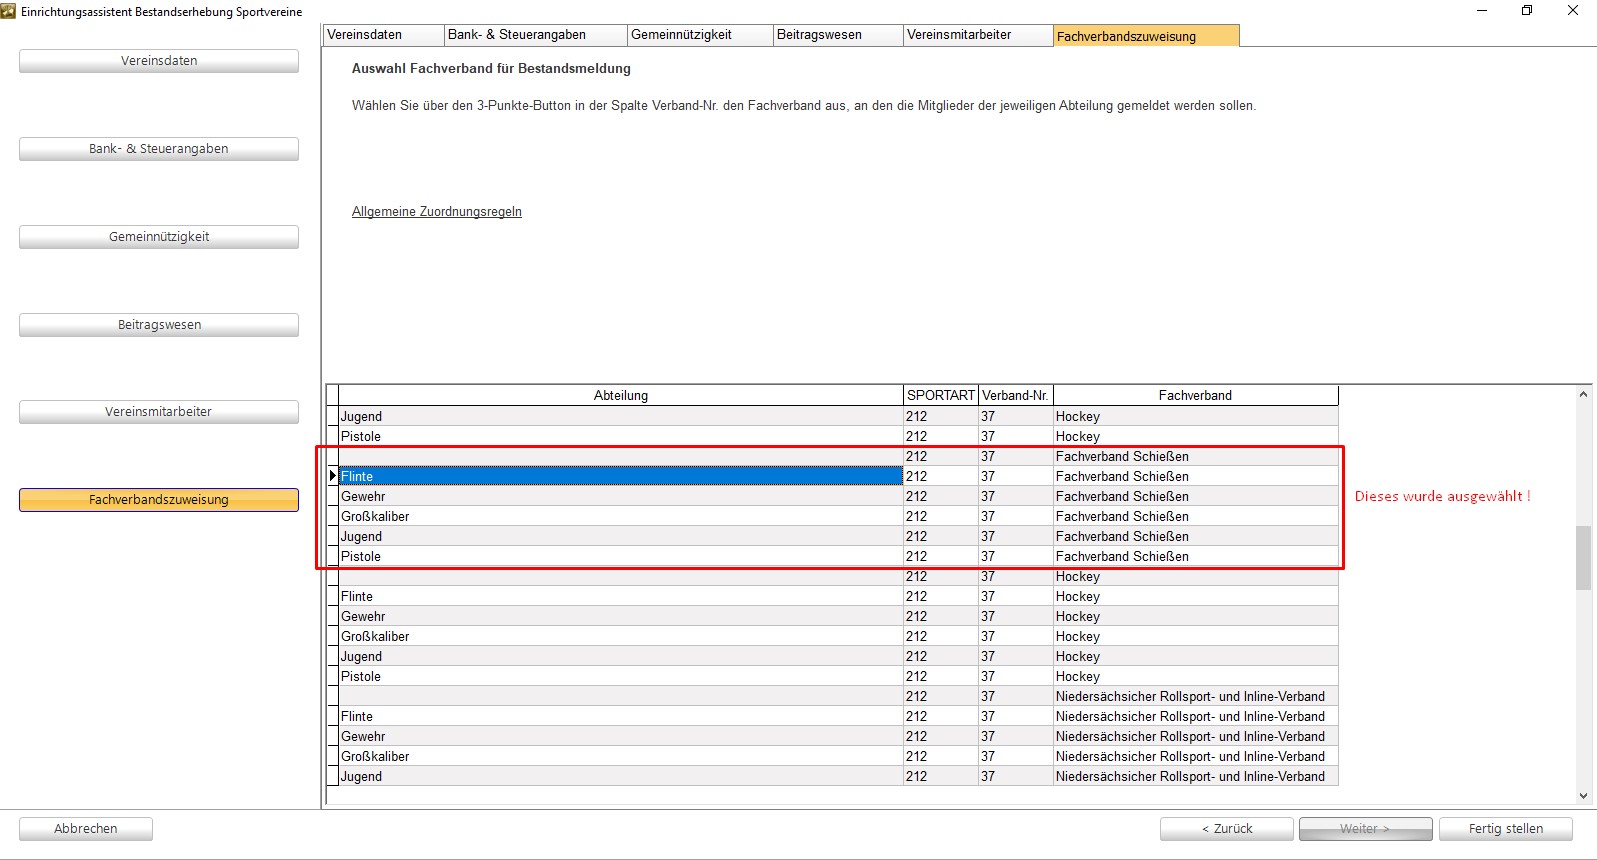
Task: Open the Allgemeine Zuordnungsregeln link
Action: [437, 212]
